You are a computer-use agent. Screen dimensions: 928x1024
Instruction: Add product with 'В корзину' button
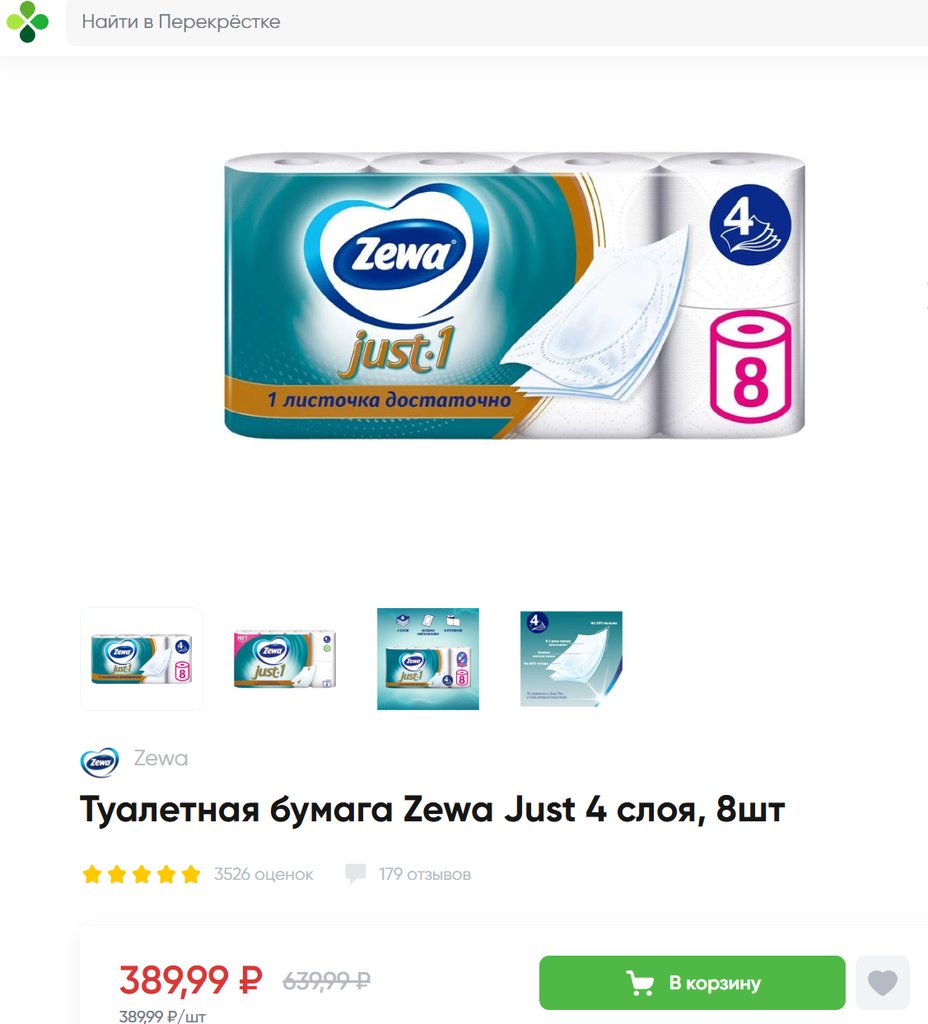click(692, 982)
